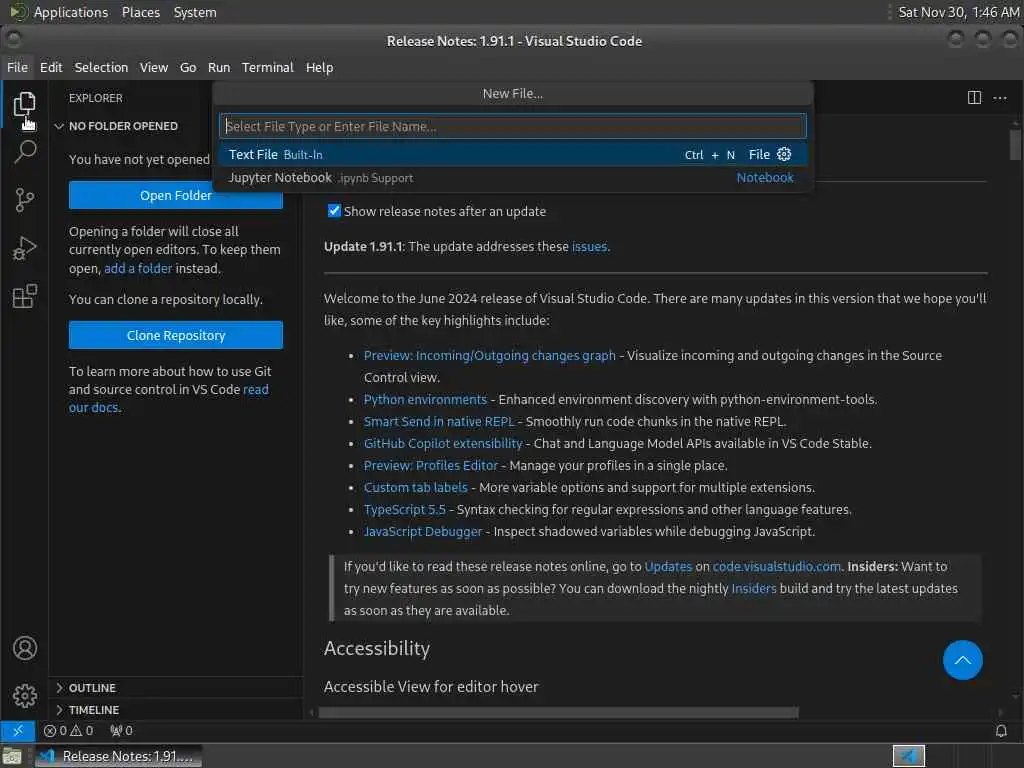Open the Source Control view icon
This screenshot has width=1024, height=768.
(x=24, y=200)
